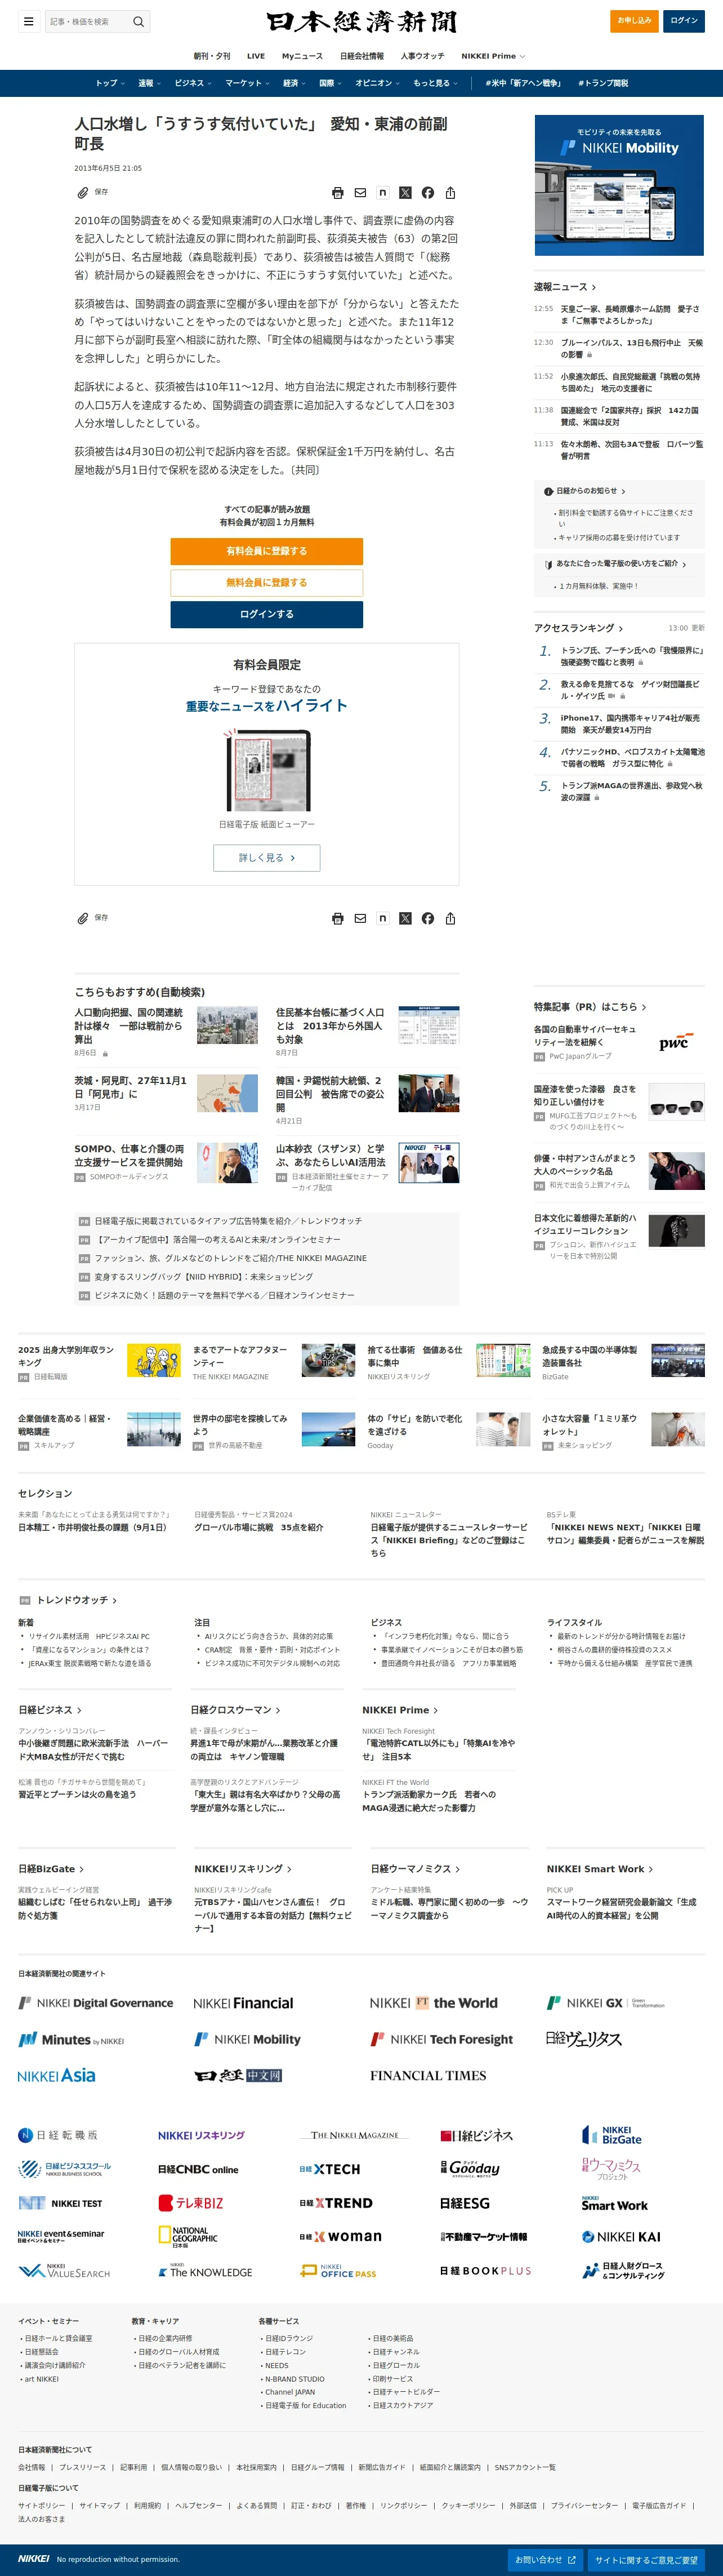Image resolution: width=723 pixels, height=2576 pixels.
Task: Click サイトに関するご意見ご要望 footer button
Action: coord(646,2559)
